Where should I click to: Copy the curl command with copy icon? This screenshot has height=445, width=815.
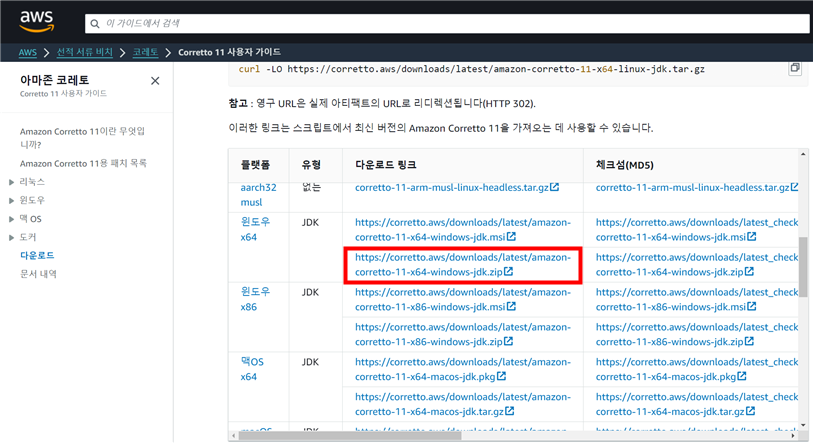click(x=795, y=68)
